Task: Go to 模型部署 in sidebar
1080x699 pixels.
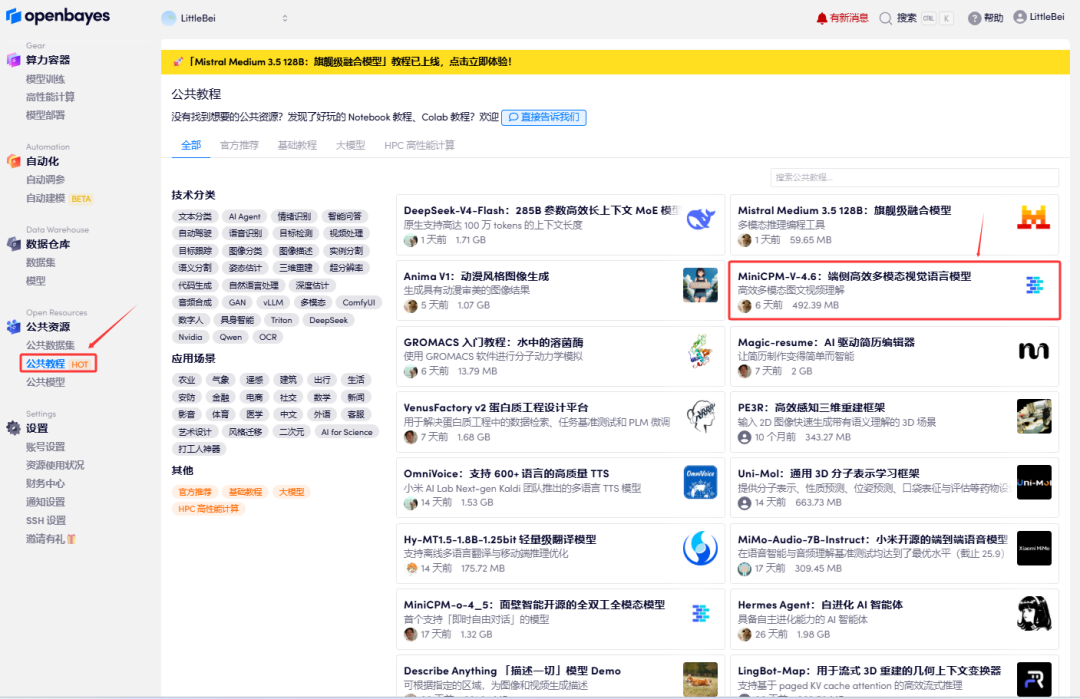Action: pyautogui.click(x=45, y=115)
